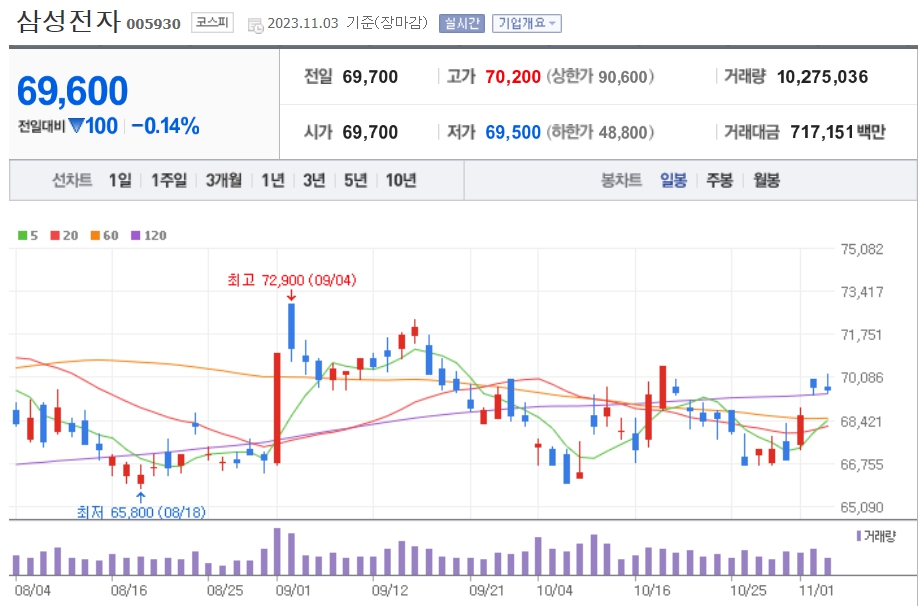The image size is (918, 606).
Task: Open the 봉차트 candlestick chart mode
Action: tap(622, 180)
